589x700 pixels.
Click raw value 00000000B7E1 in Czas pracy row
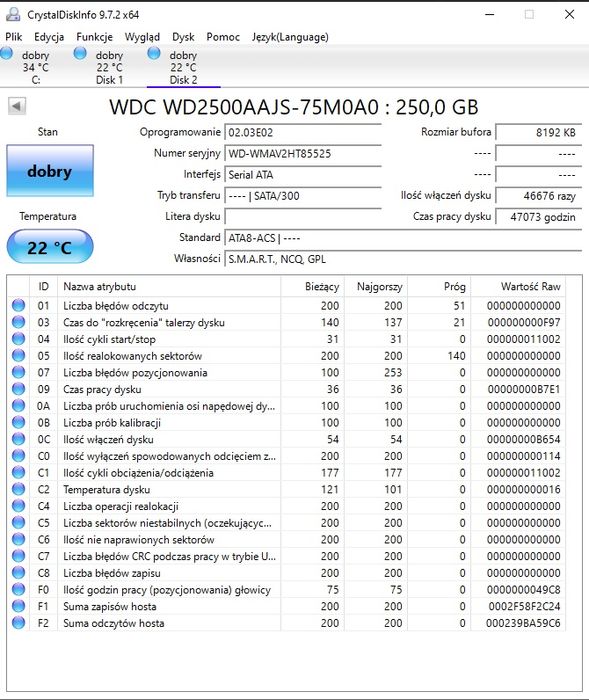pos(524,389)
